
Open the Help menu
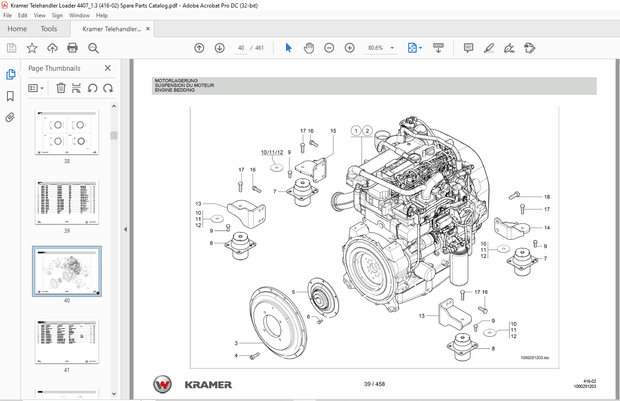pos(102,15)
